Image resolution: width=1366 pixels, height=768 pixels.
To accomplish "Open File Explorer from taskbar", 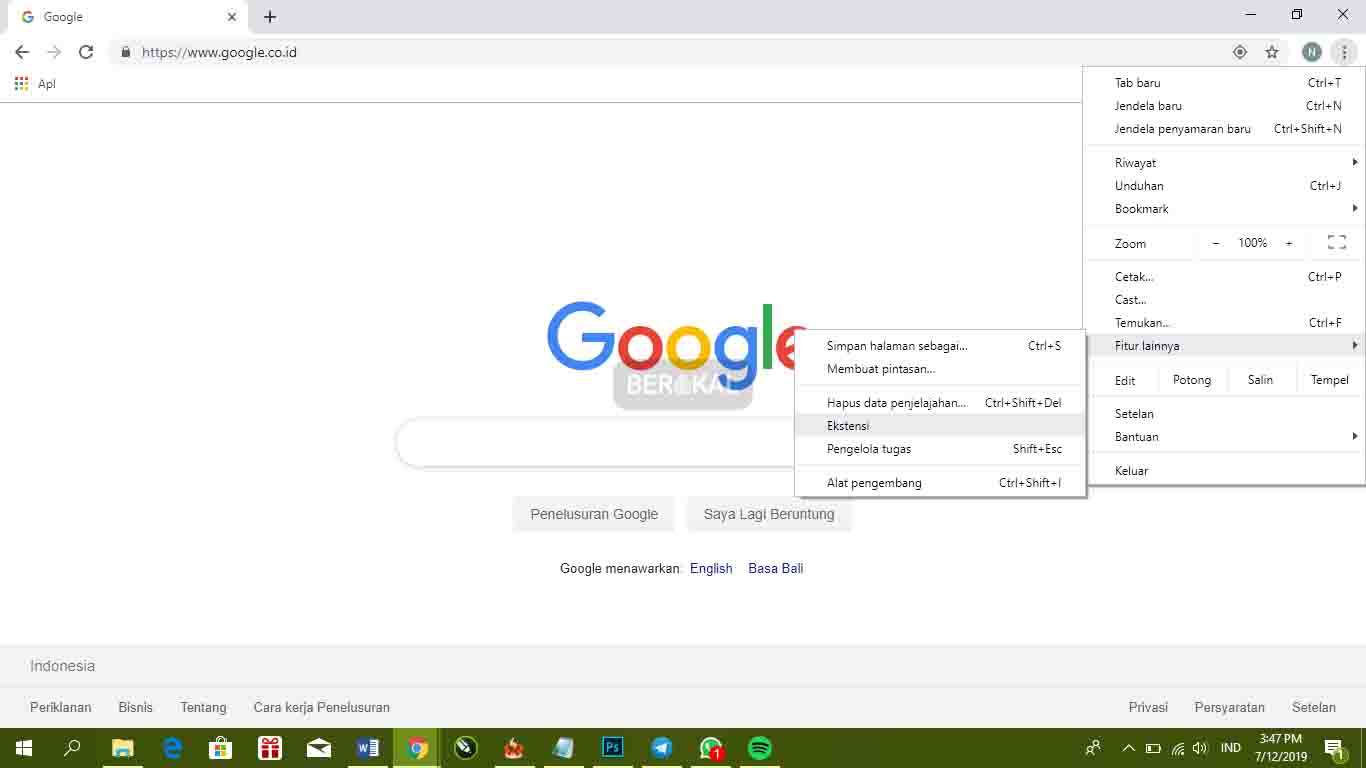I will [x=122, y=748].
